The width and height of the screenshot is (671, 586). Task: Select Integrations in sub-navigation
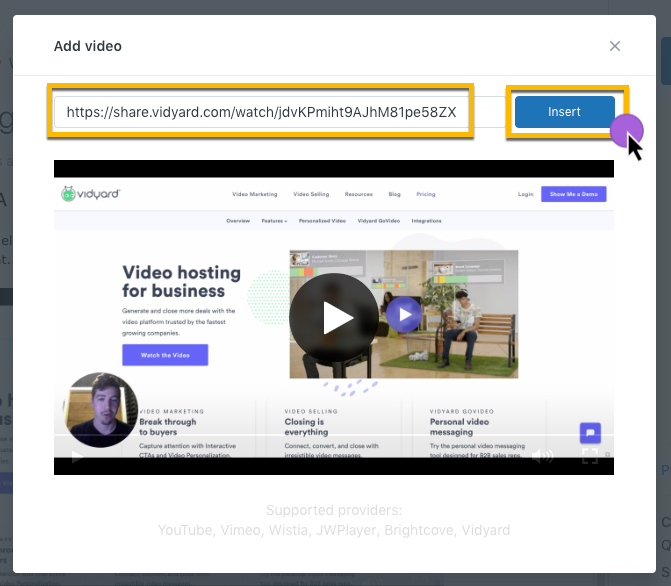(426, 221)
